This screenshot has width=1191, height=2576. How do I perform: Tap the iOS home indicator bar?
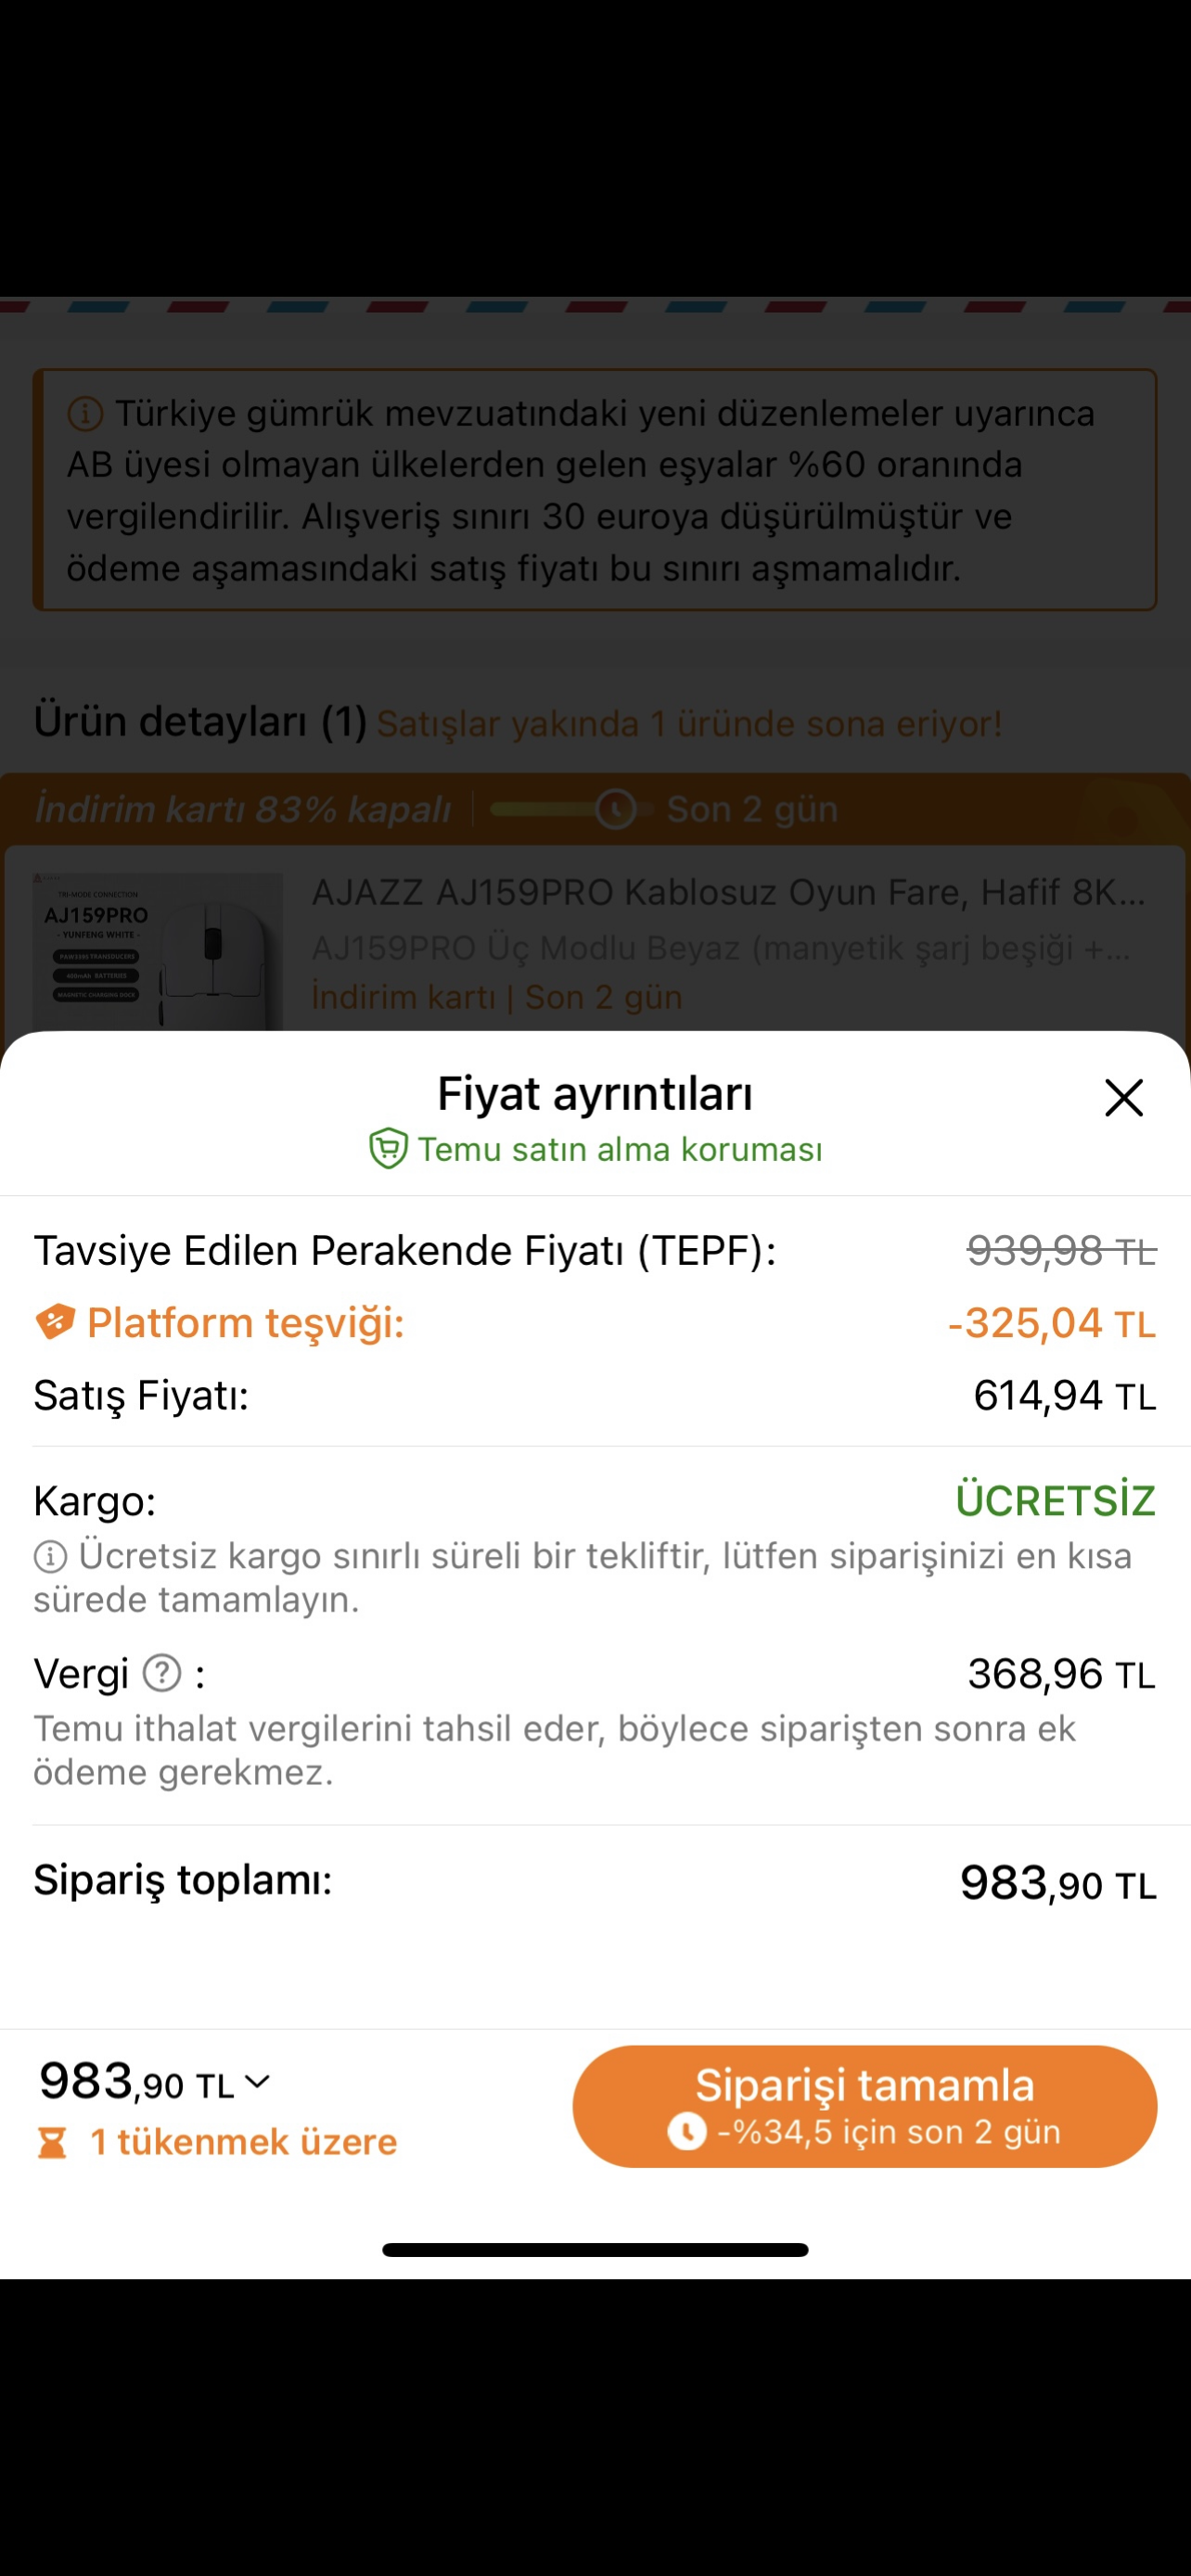595,2250
